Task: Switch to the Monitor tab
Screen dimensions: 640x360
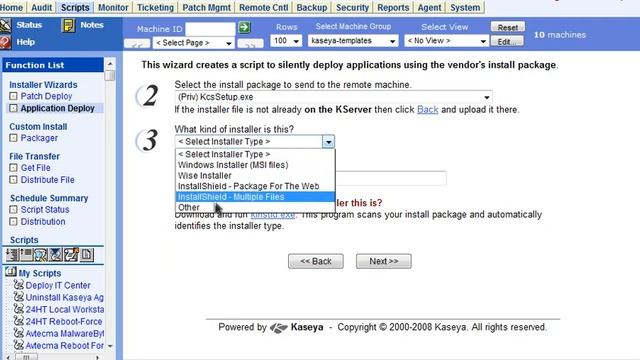Action: pyautogui.click(x=113, y=7)
